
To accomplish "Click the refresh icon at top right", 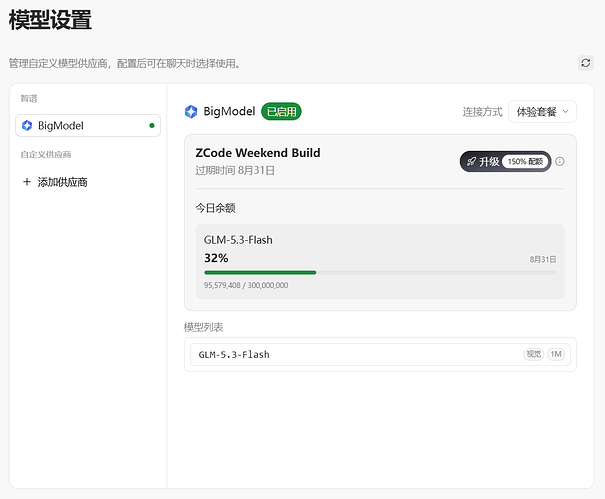I will (x=585, y=63).
